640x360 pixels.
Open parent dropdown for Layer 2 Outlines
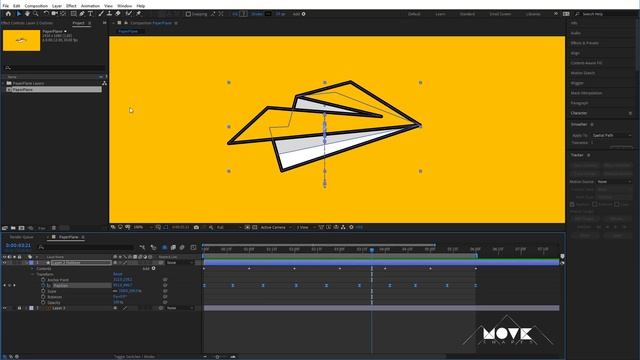179,263
